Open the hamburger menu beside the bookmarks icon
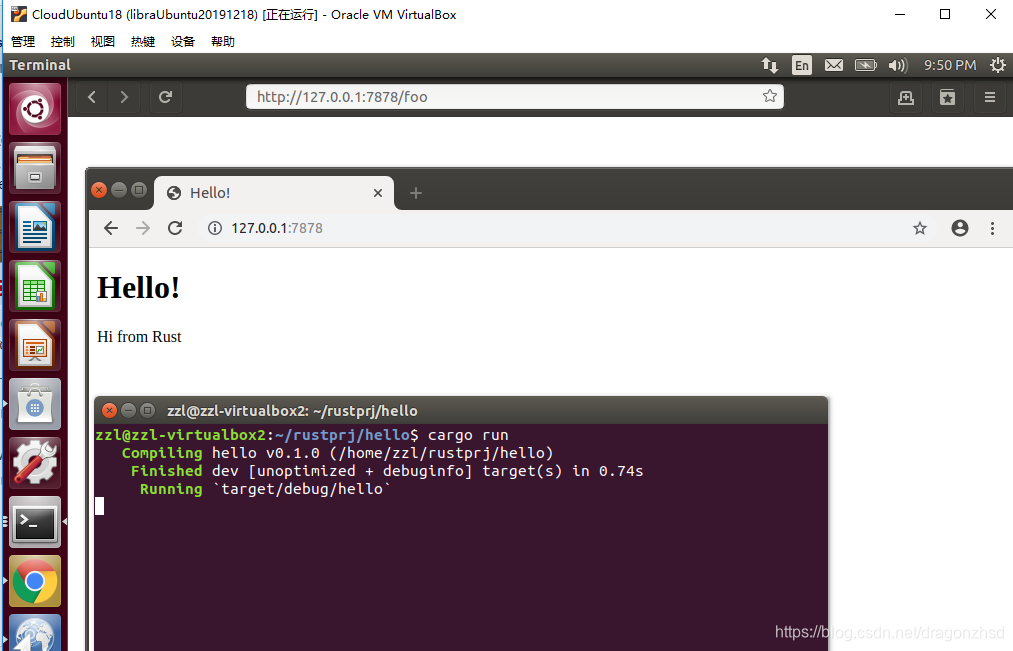The height and width of the screenshot is (651, 1013). [x=989, y=97]
